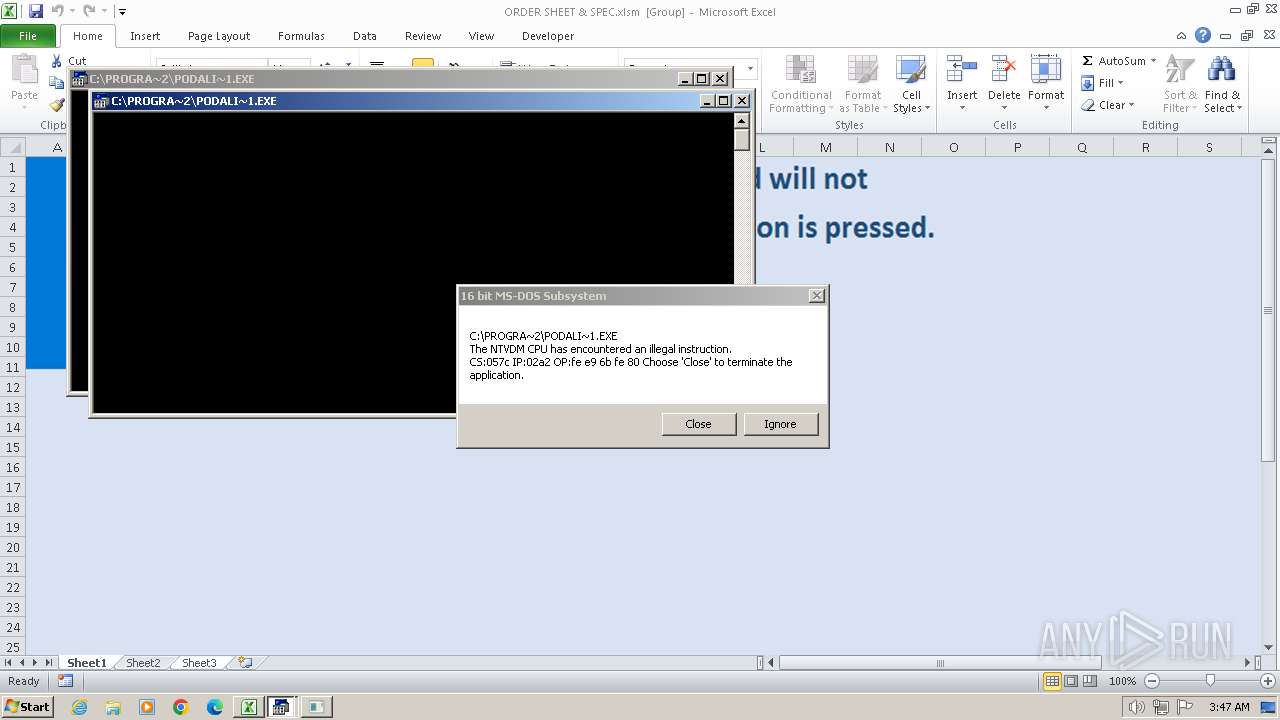Click the Insert Worksheet icon
The image size is (1280, 720).
tap(245, 663)
